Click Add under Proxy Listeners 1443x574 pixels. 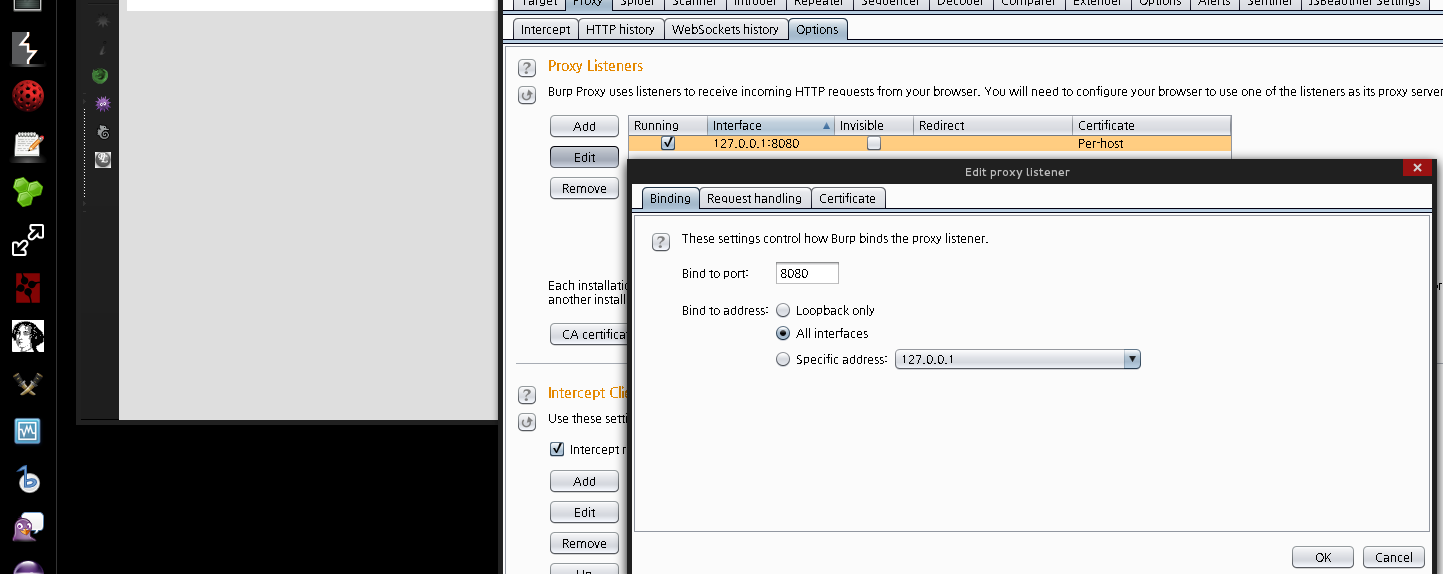[x=584, y=127]
